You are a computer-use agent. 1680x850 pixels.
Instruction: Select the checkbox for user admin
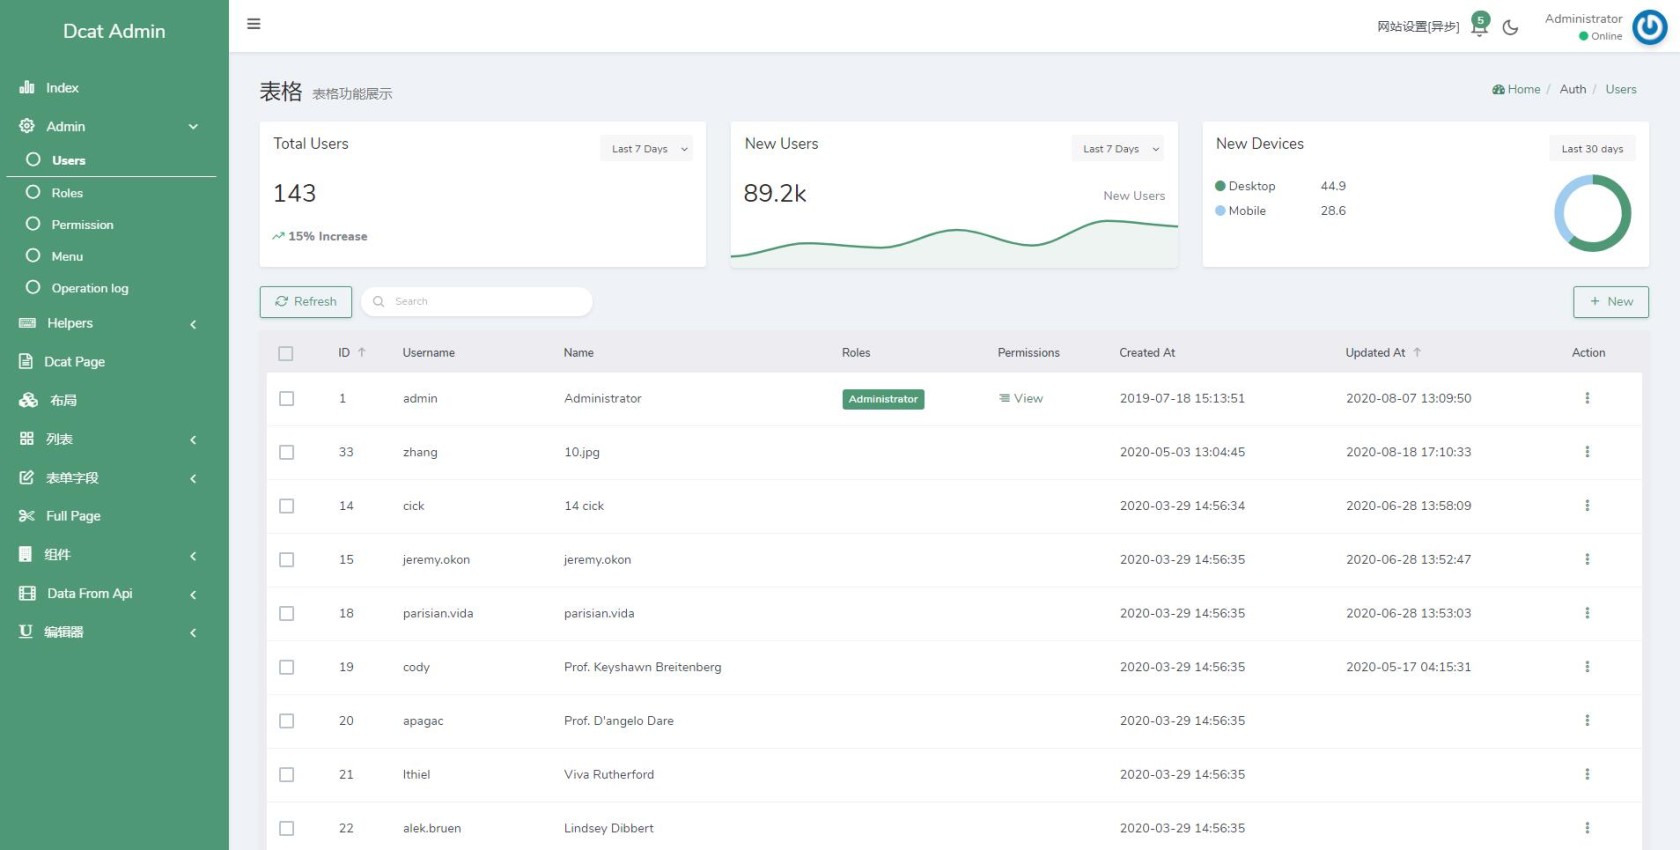(x=286, y=399)
